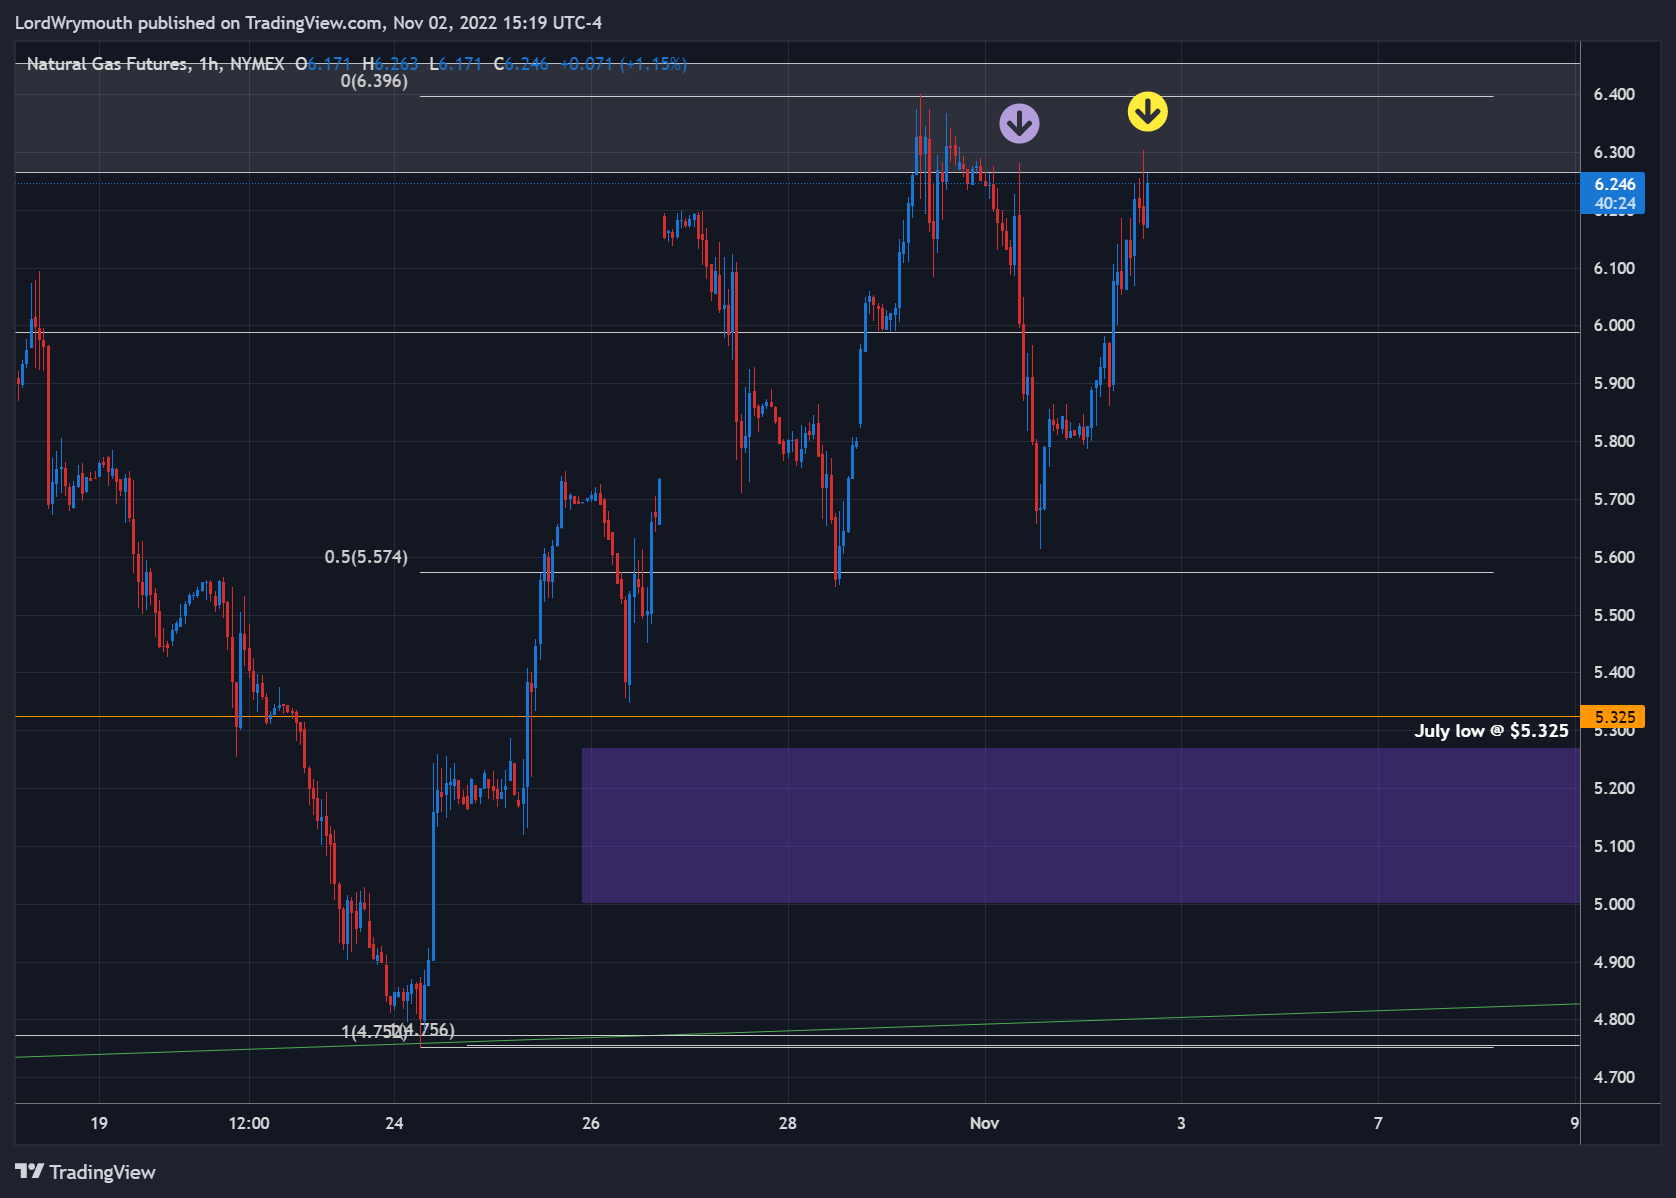Click 4.700 on the price axis
The image size is (1676, 1198).
tap(1614, 1078)
